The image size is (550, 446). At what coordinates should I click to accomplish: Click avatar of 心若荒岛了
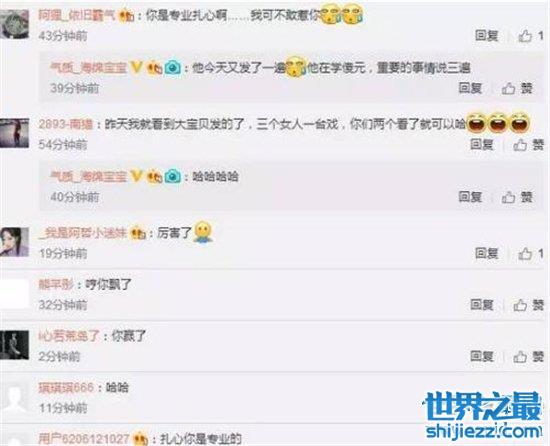[14, 345]
